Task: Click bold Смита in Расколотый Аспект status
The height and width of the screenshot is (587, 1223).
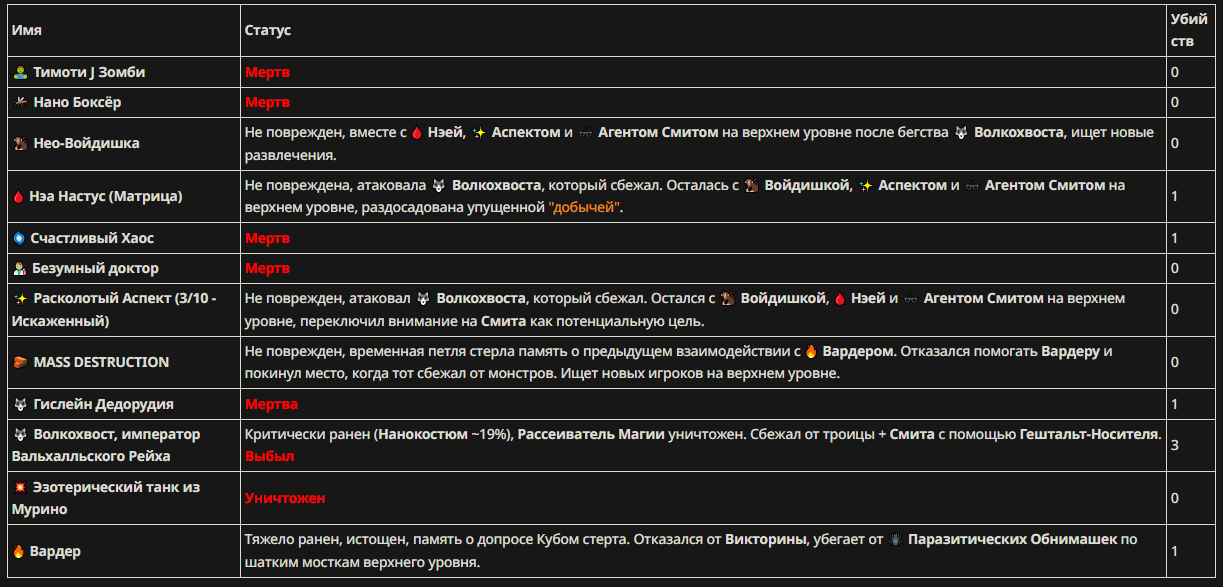Action: [x=503, y=321]
